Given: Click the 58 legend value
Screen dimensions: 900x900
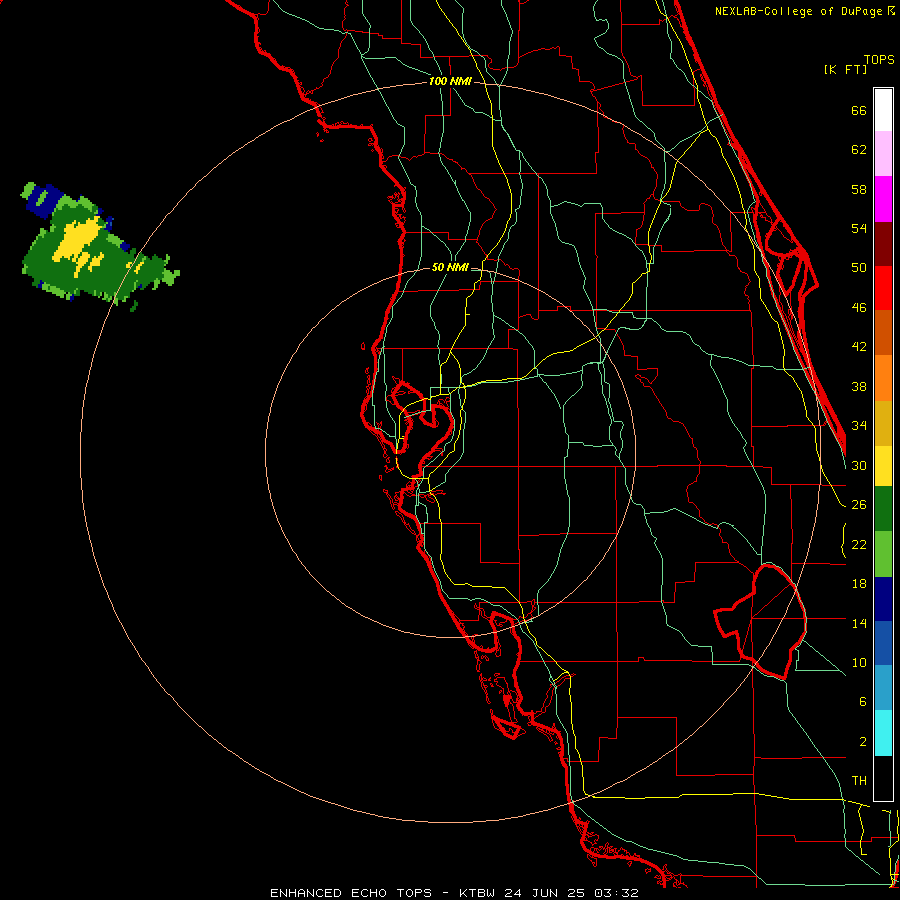Looking at the screenshot, I should [x=859, y=189].
